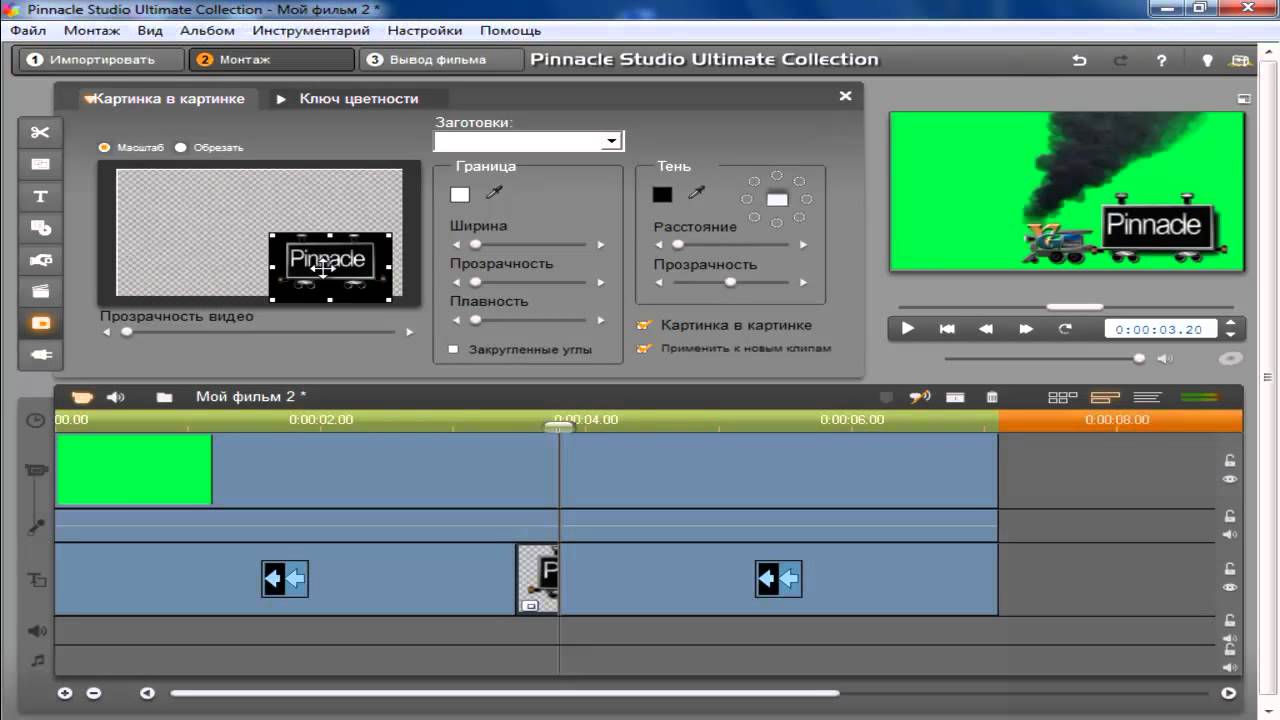Viewport: 1280px width, 720px height.
Task: Pick border color with the eyedropper
Action: click(494, 194)
